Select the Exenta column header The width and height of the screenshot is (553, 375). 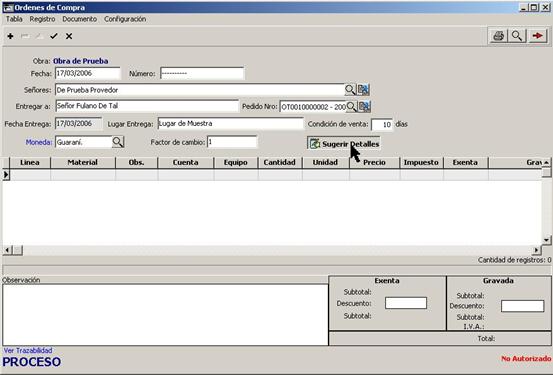pos(466,162)
